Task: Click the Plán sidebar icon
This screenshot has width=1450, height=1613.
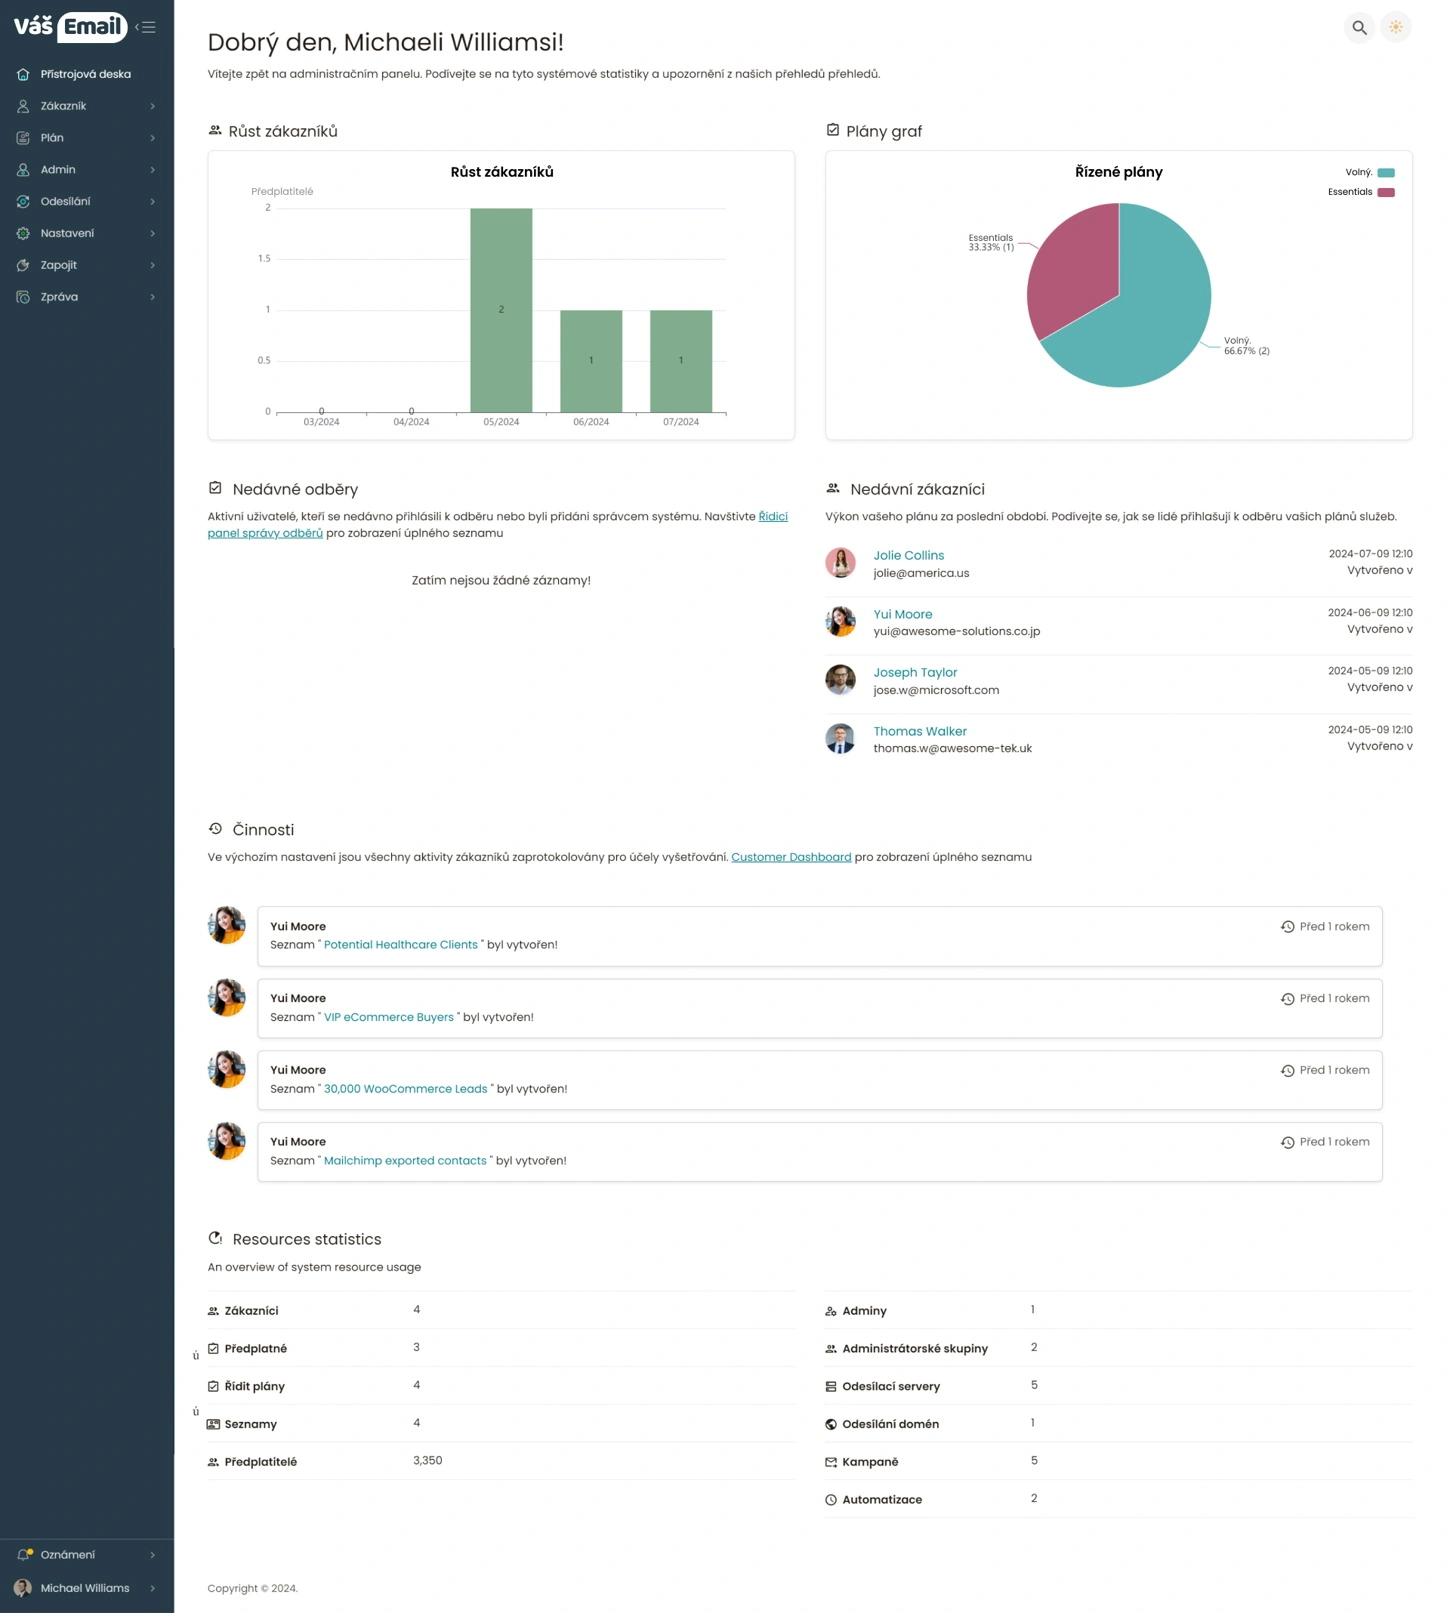Action: click(x=23, y=138)
